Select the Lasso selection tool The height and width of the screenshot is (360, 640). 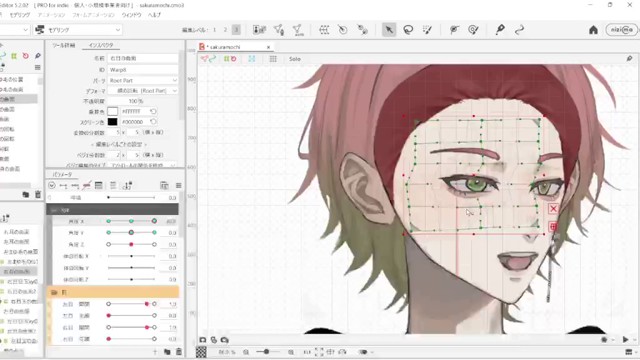point(408,30)
